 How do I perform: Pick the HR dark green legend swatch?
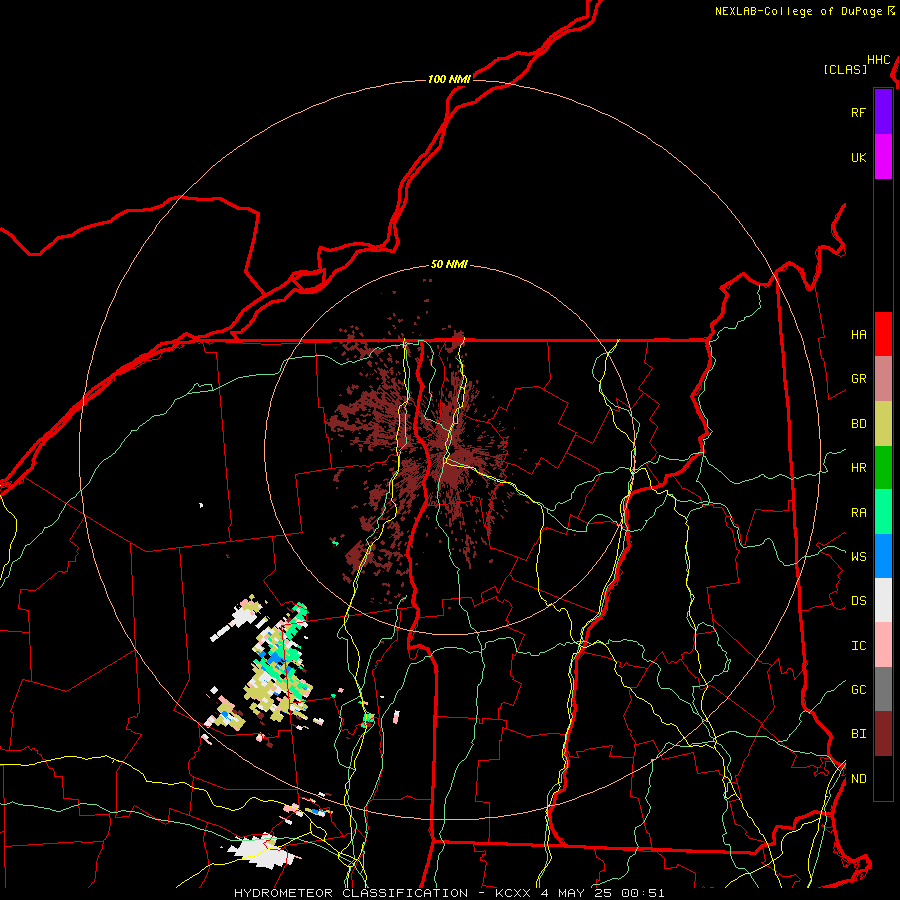click(883, 468)
